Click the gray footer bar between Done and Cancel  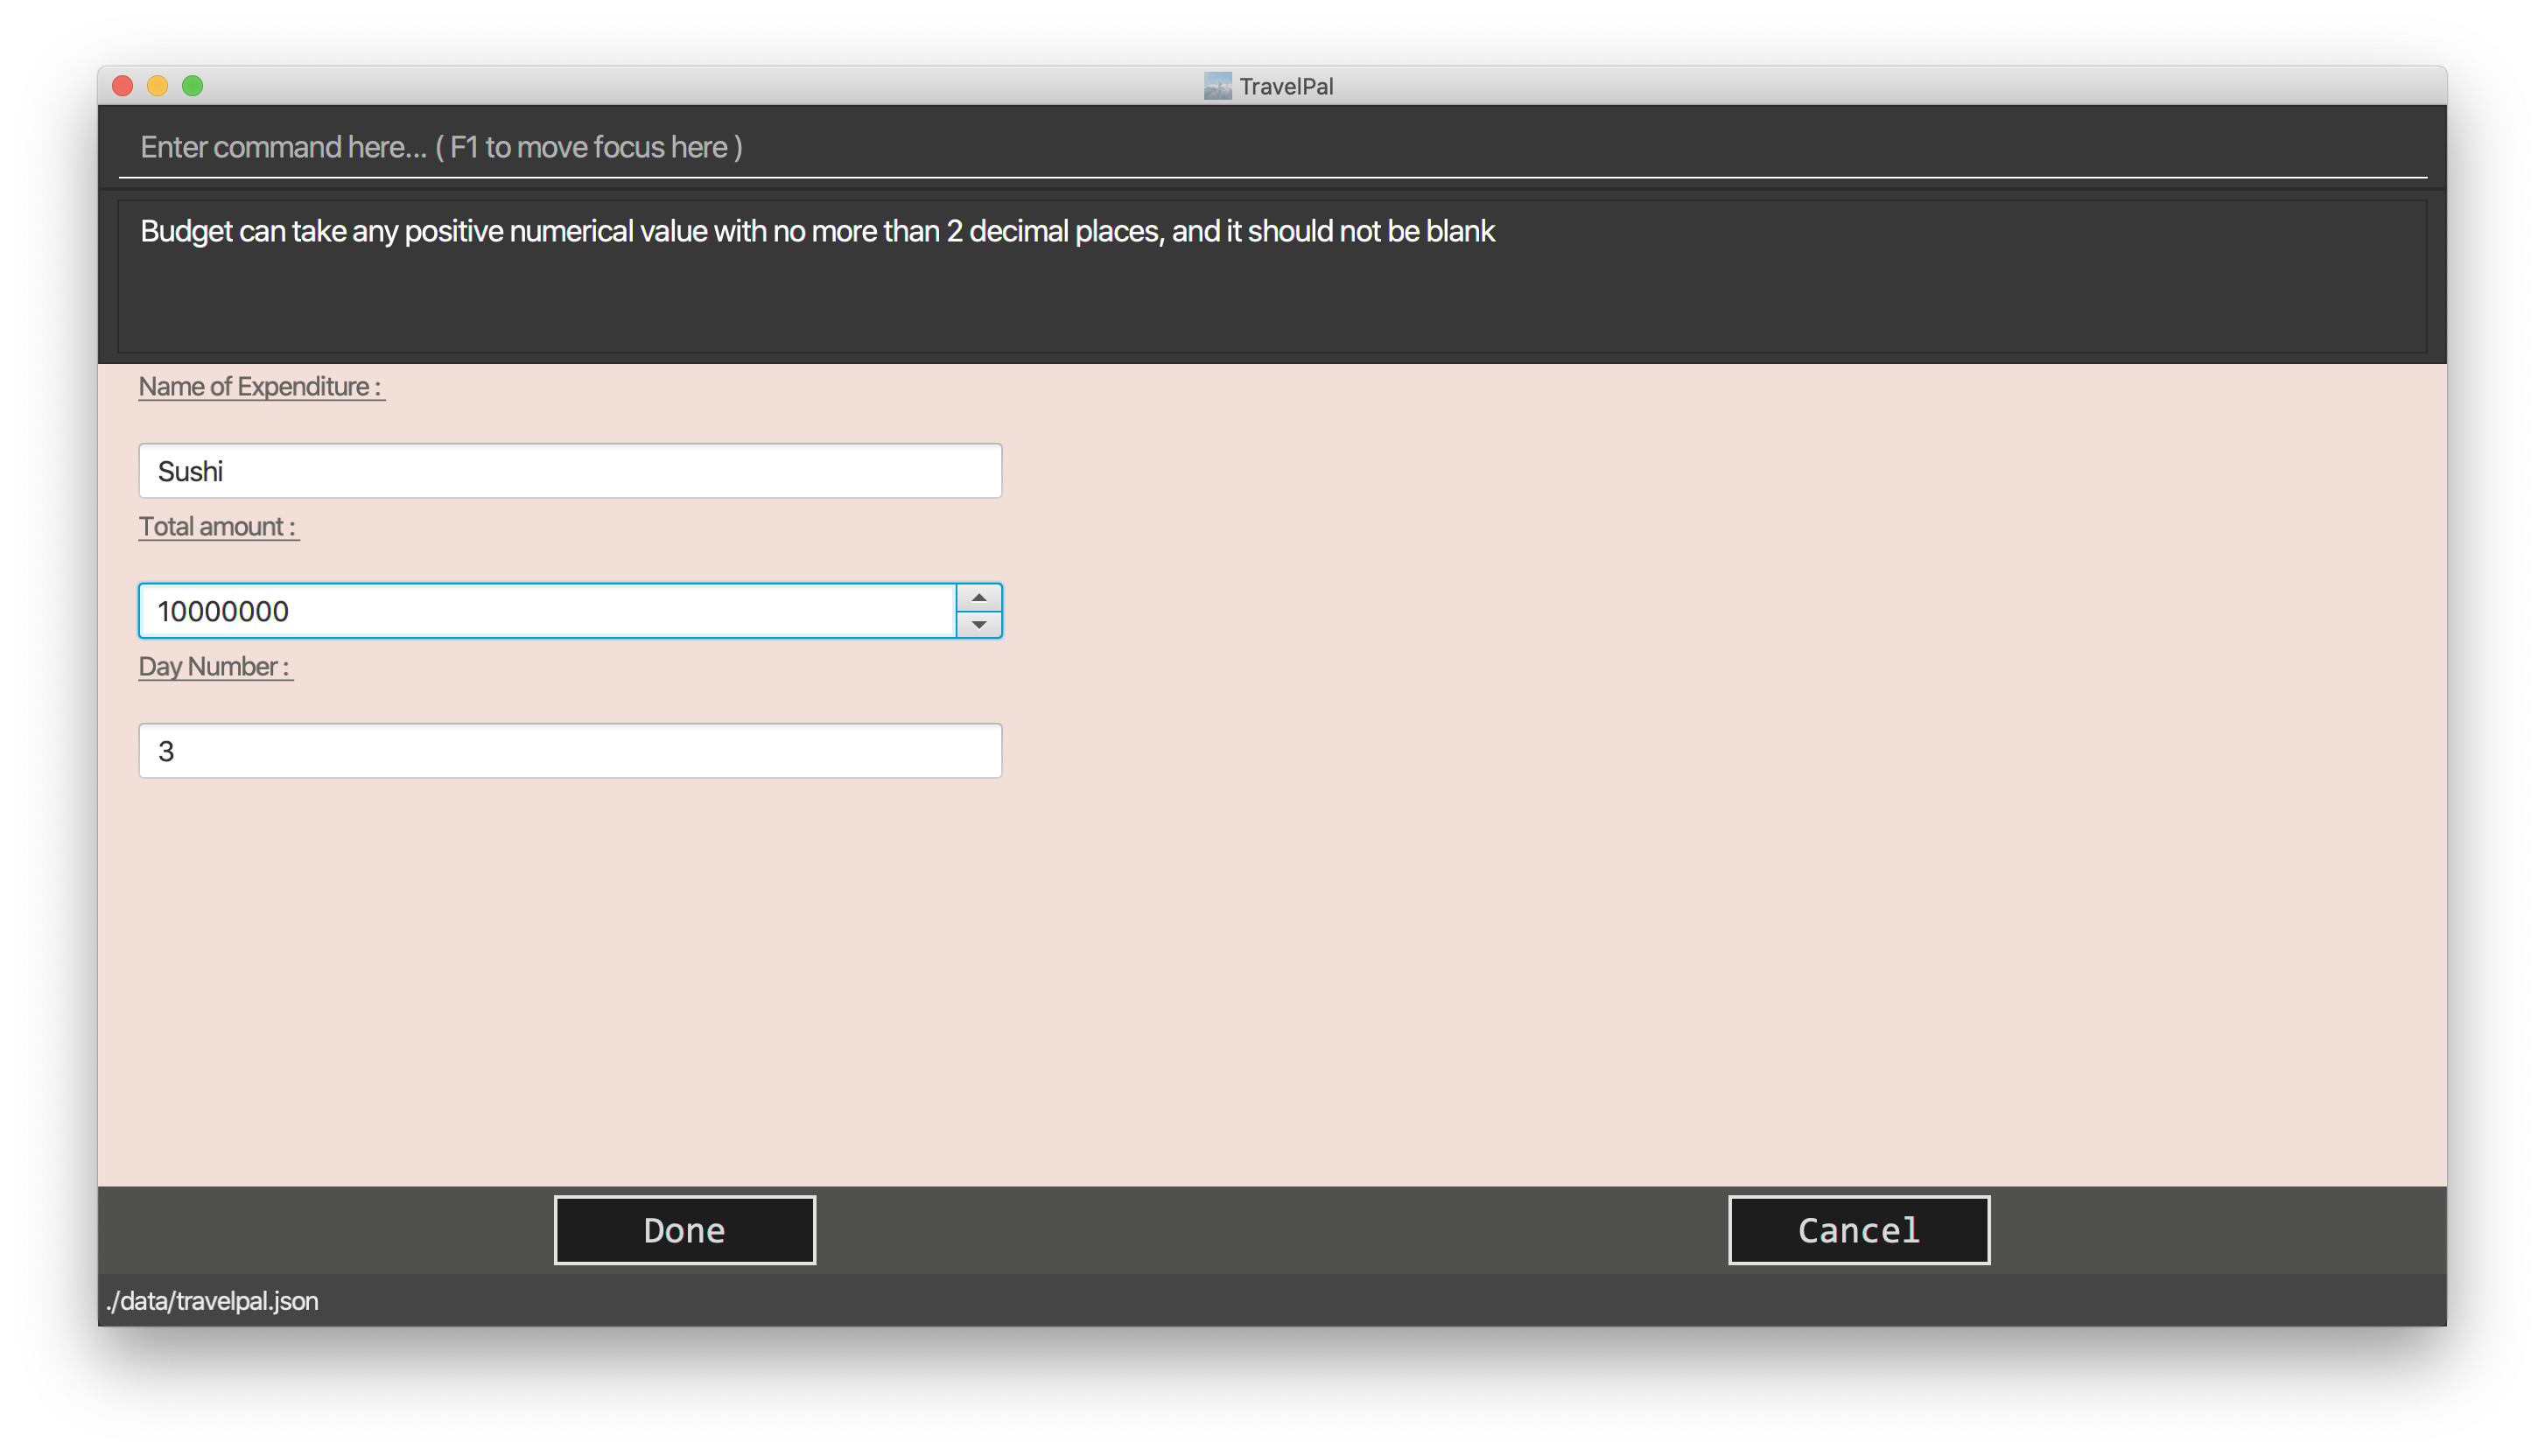point(1270,1230)
